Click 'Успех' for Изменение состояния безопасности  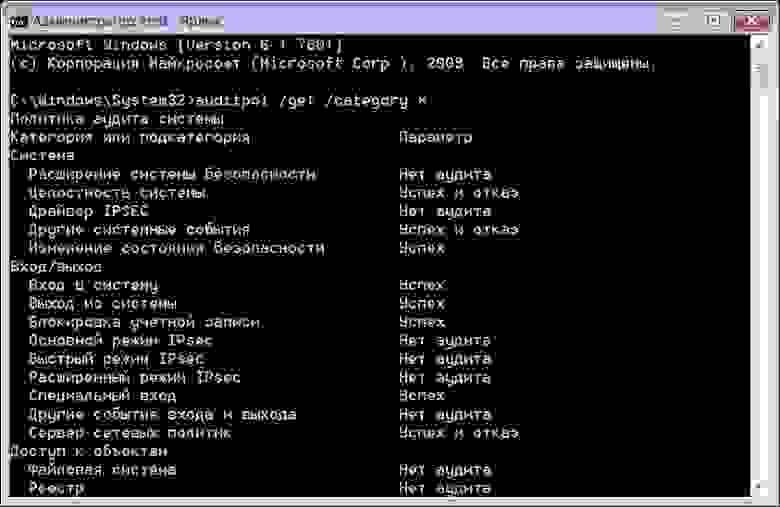pyautogui.click(x=422, y=248)
